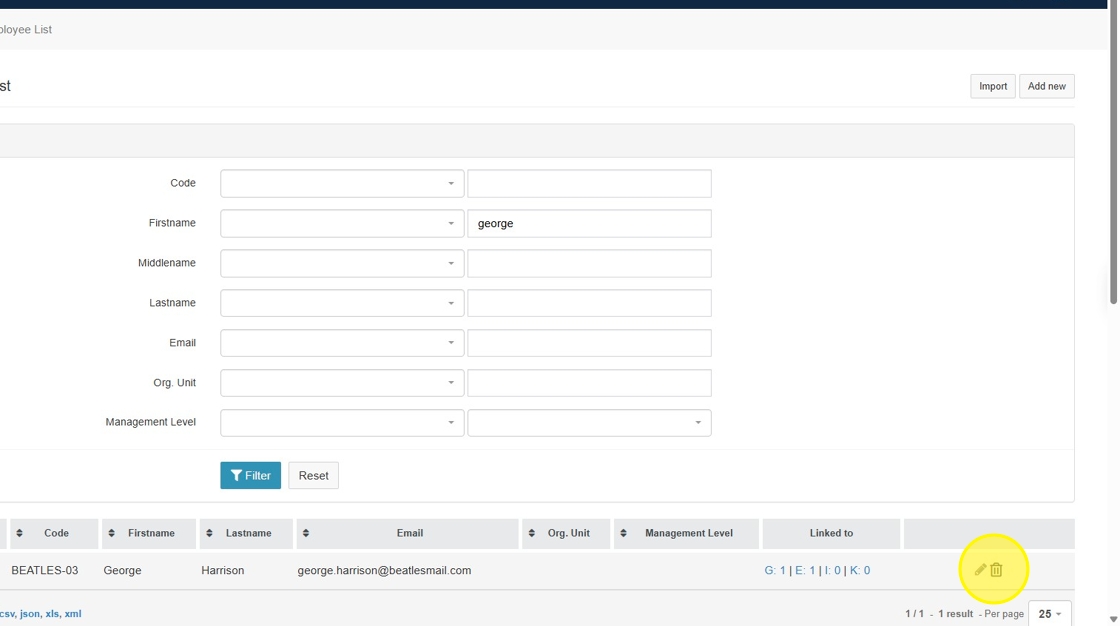The width and height of the screenshot is (1120, 626).
Task: Export the results as json
Action: coord(30,614)
